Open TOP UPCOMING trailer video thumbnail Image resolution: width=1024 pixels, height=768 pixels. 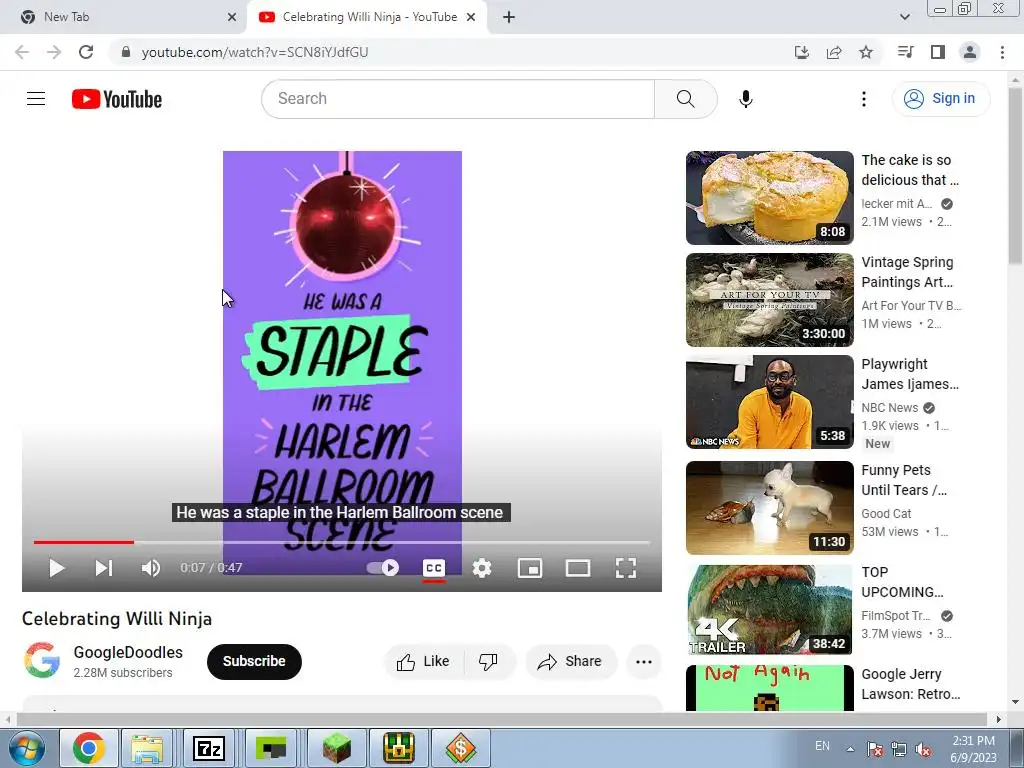[769, 610]
